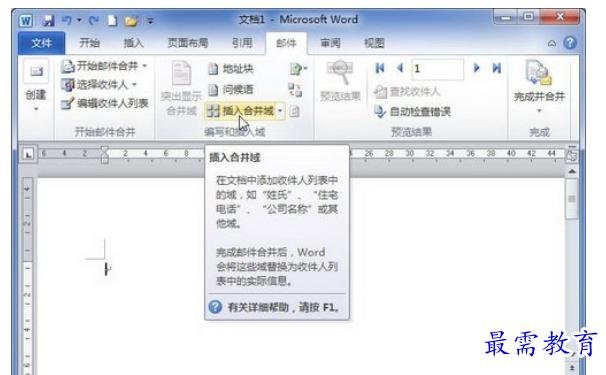Minimize the ribbon with the caret icon
The width and height of the screenshot is (606, 375).
(x=552, y=43)
